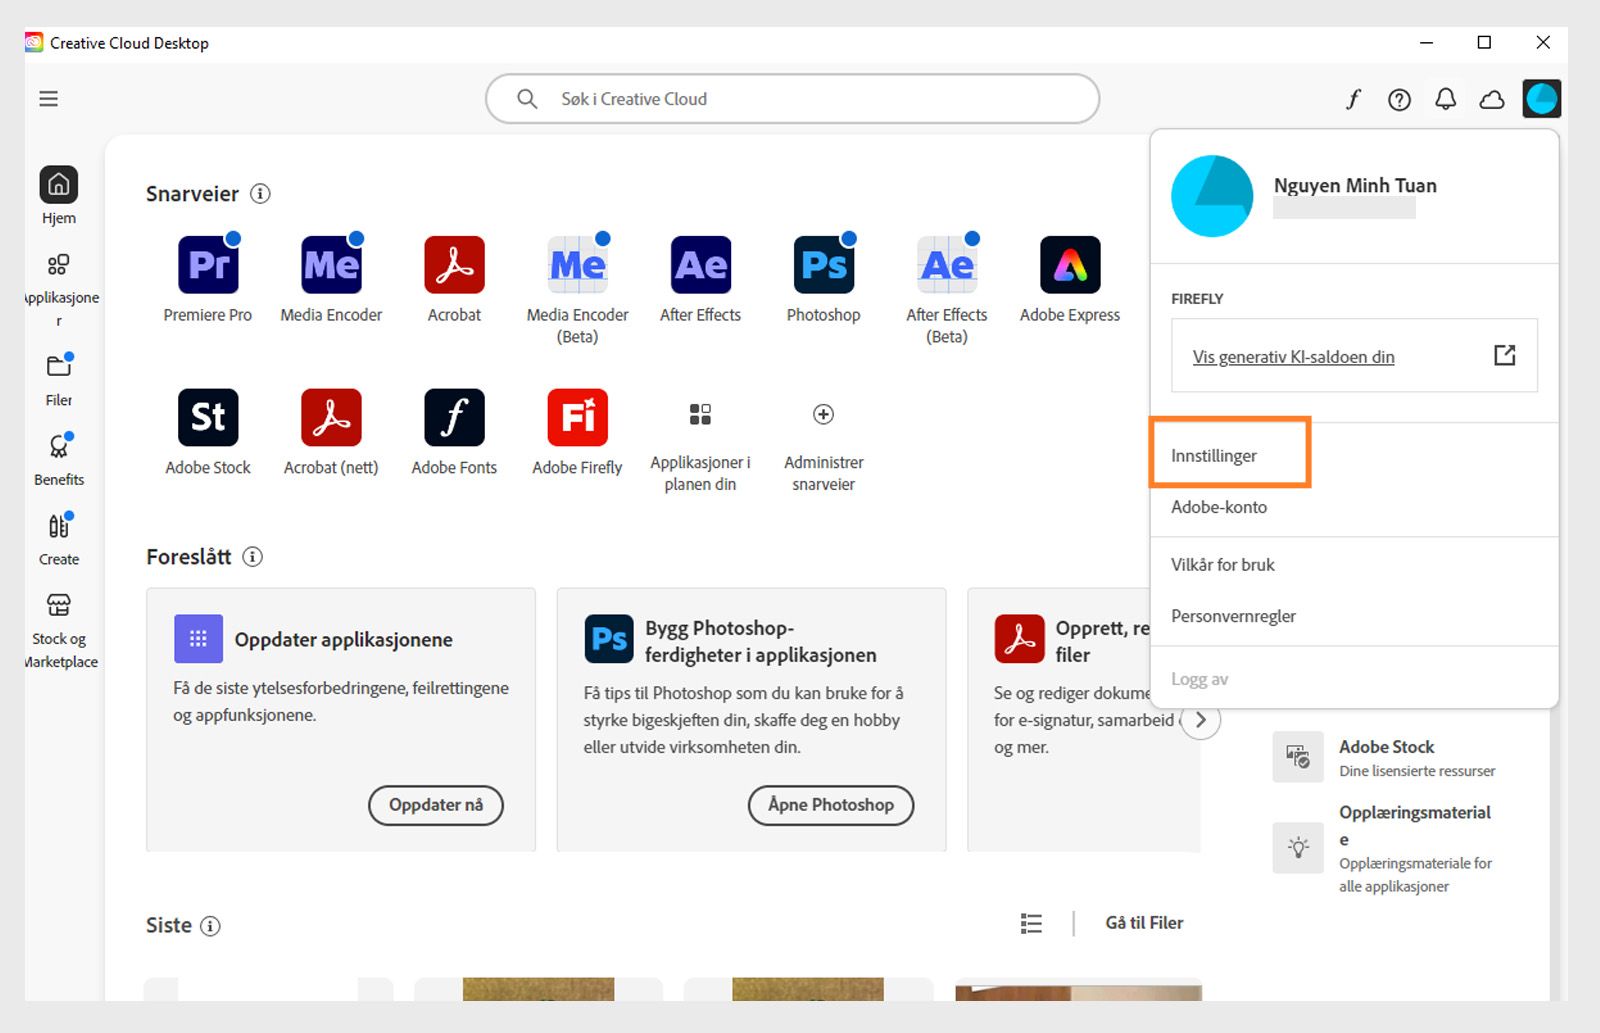Choose Logg av in the account menu
This screenshot has height=1033, width=1600.
pyautogui.click(x=1197, y=678)
